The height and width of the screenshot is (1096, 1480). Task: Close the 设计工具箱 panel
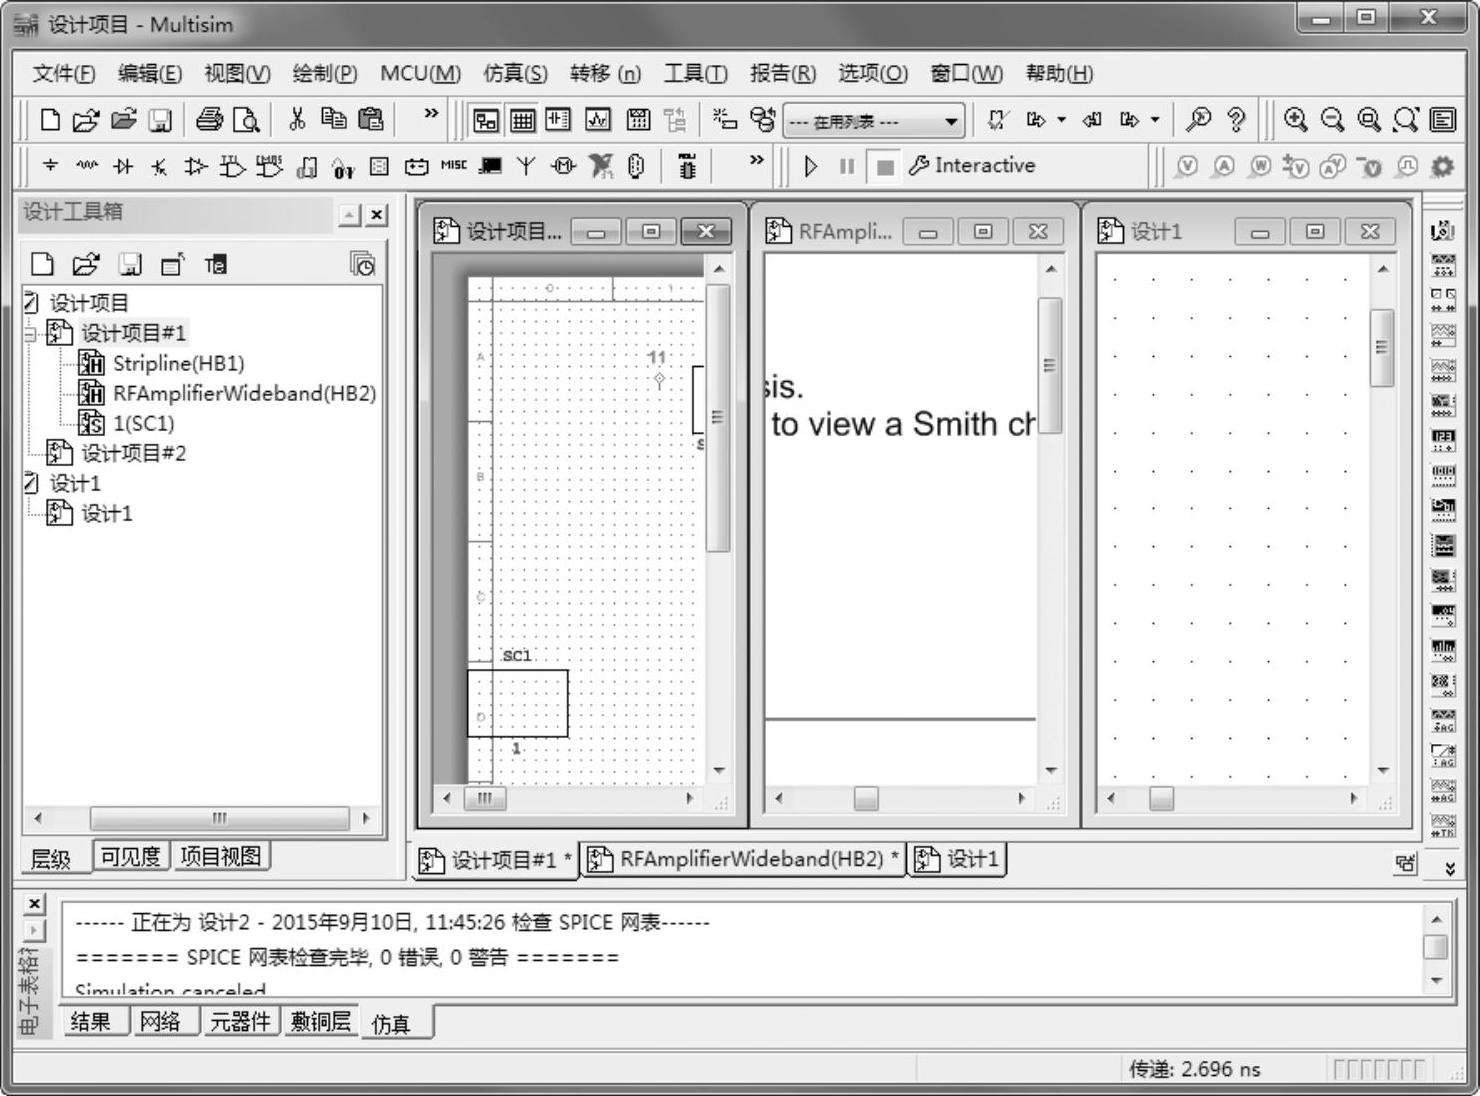(376, 214)
